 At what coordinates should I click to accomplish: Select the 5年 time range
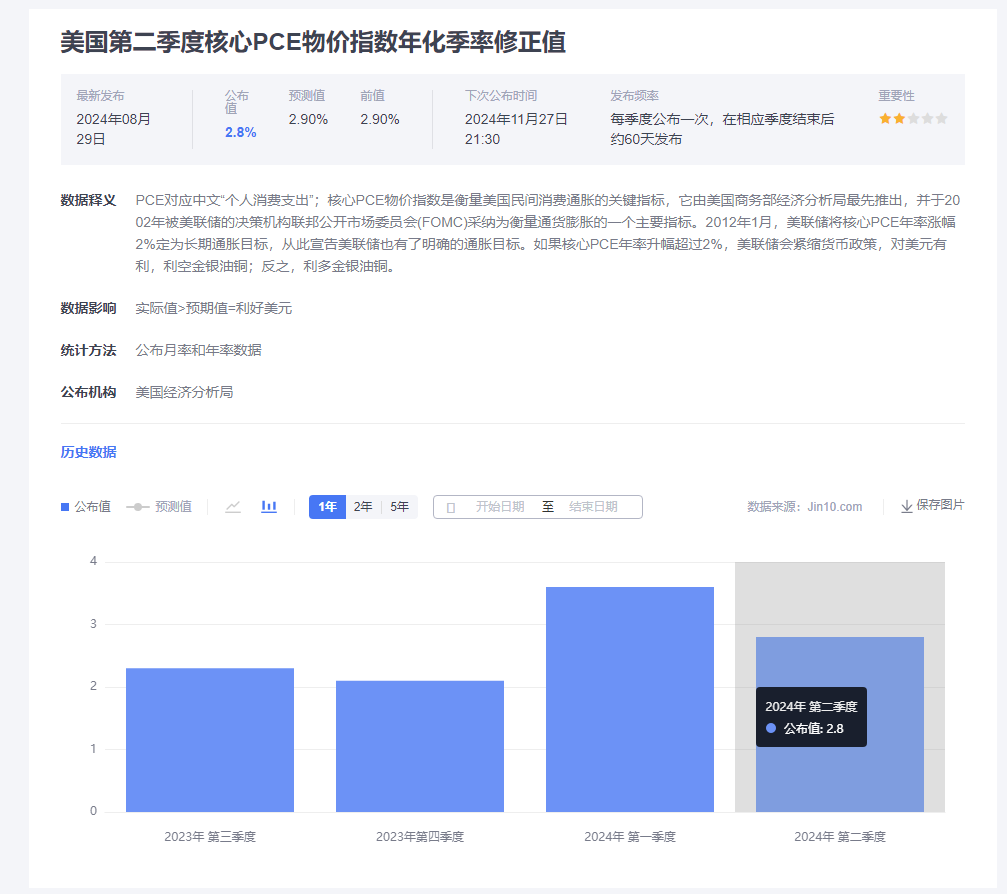coord(399,507)
